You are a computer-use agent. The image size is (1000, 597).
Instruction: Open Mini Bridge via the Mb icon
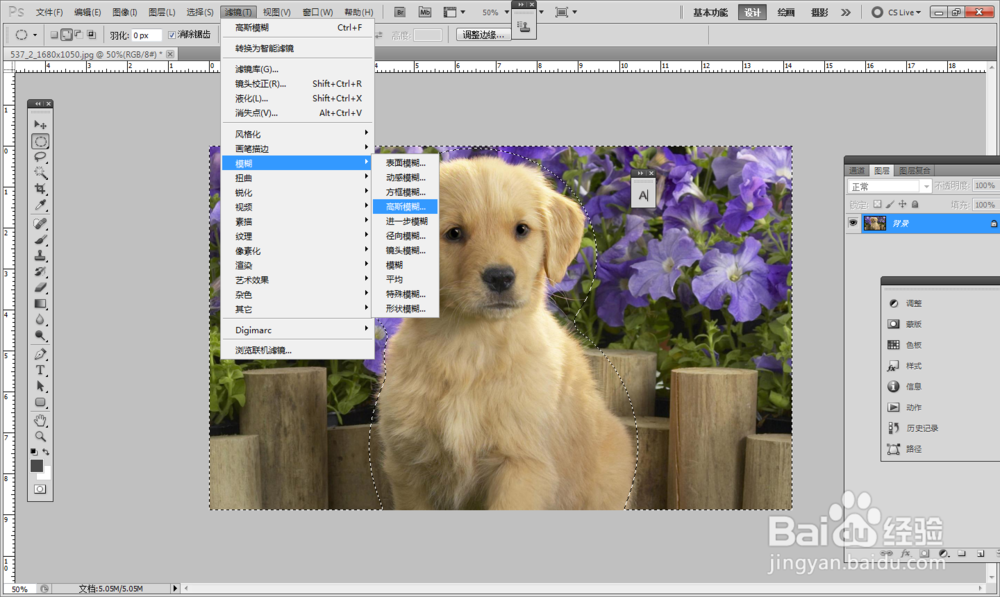point(425,12)
